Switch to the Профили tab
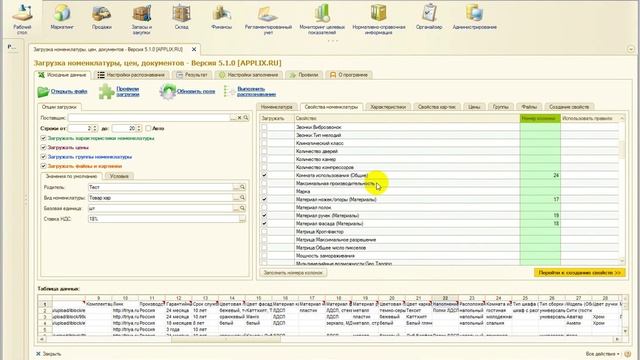This screenshot has height=360, width=640. click(x=304, y=75)
